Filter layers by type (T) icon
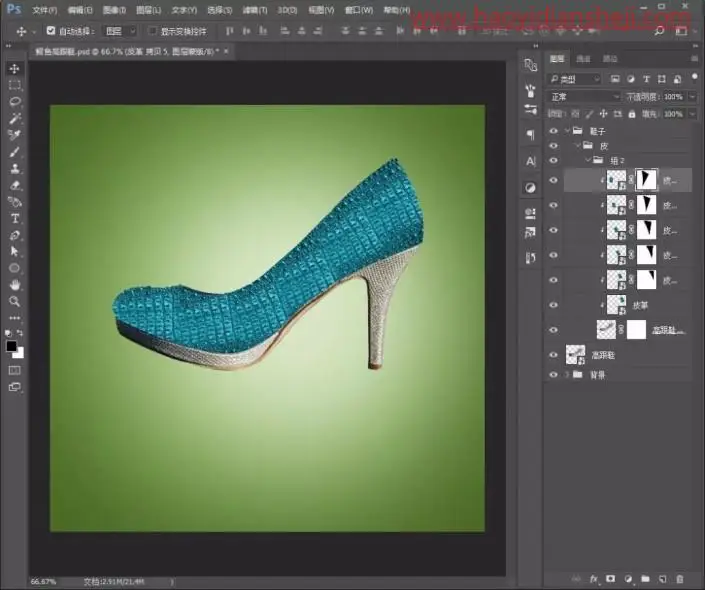The height and width of the screenshot is (590, 705). tap(646, 79)
